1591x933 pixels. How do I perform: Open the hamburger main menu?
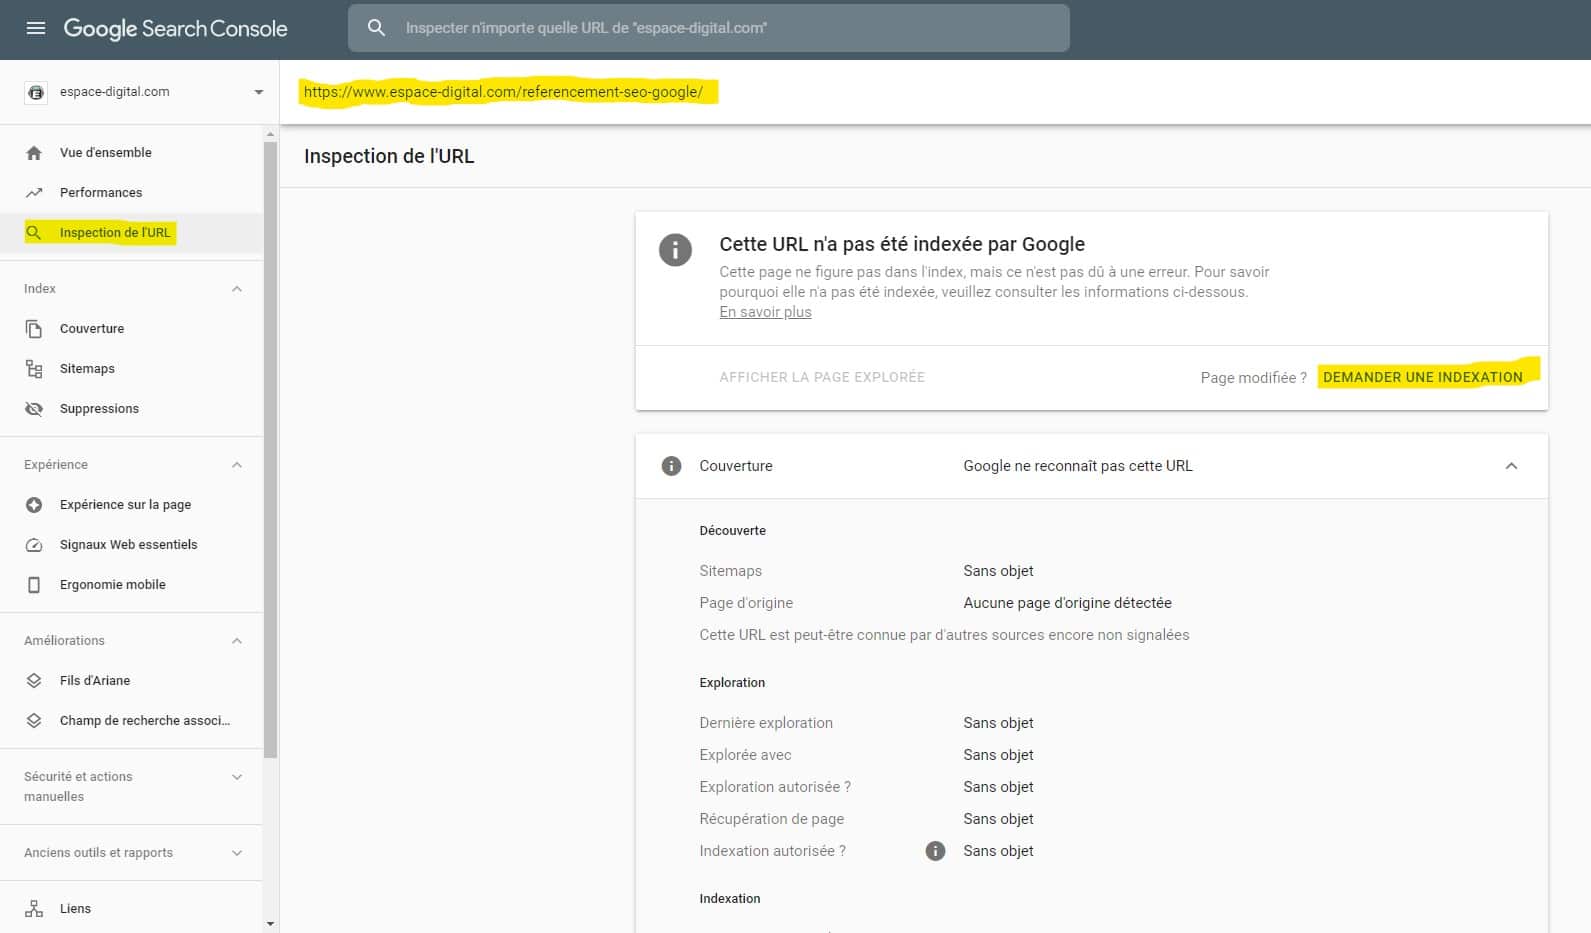[x=36, y=28]
